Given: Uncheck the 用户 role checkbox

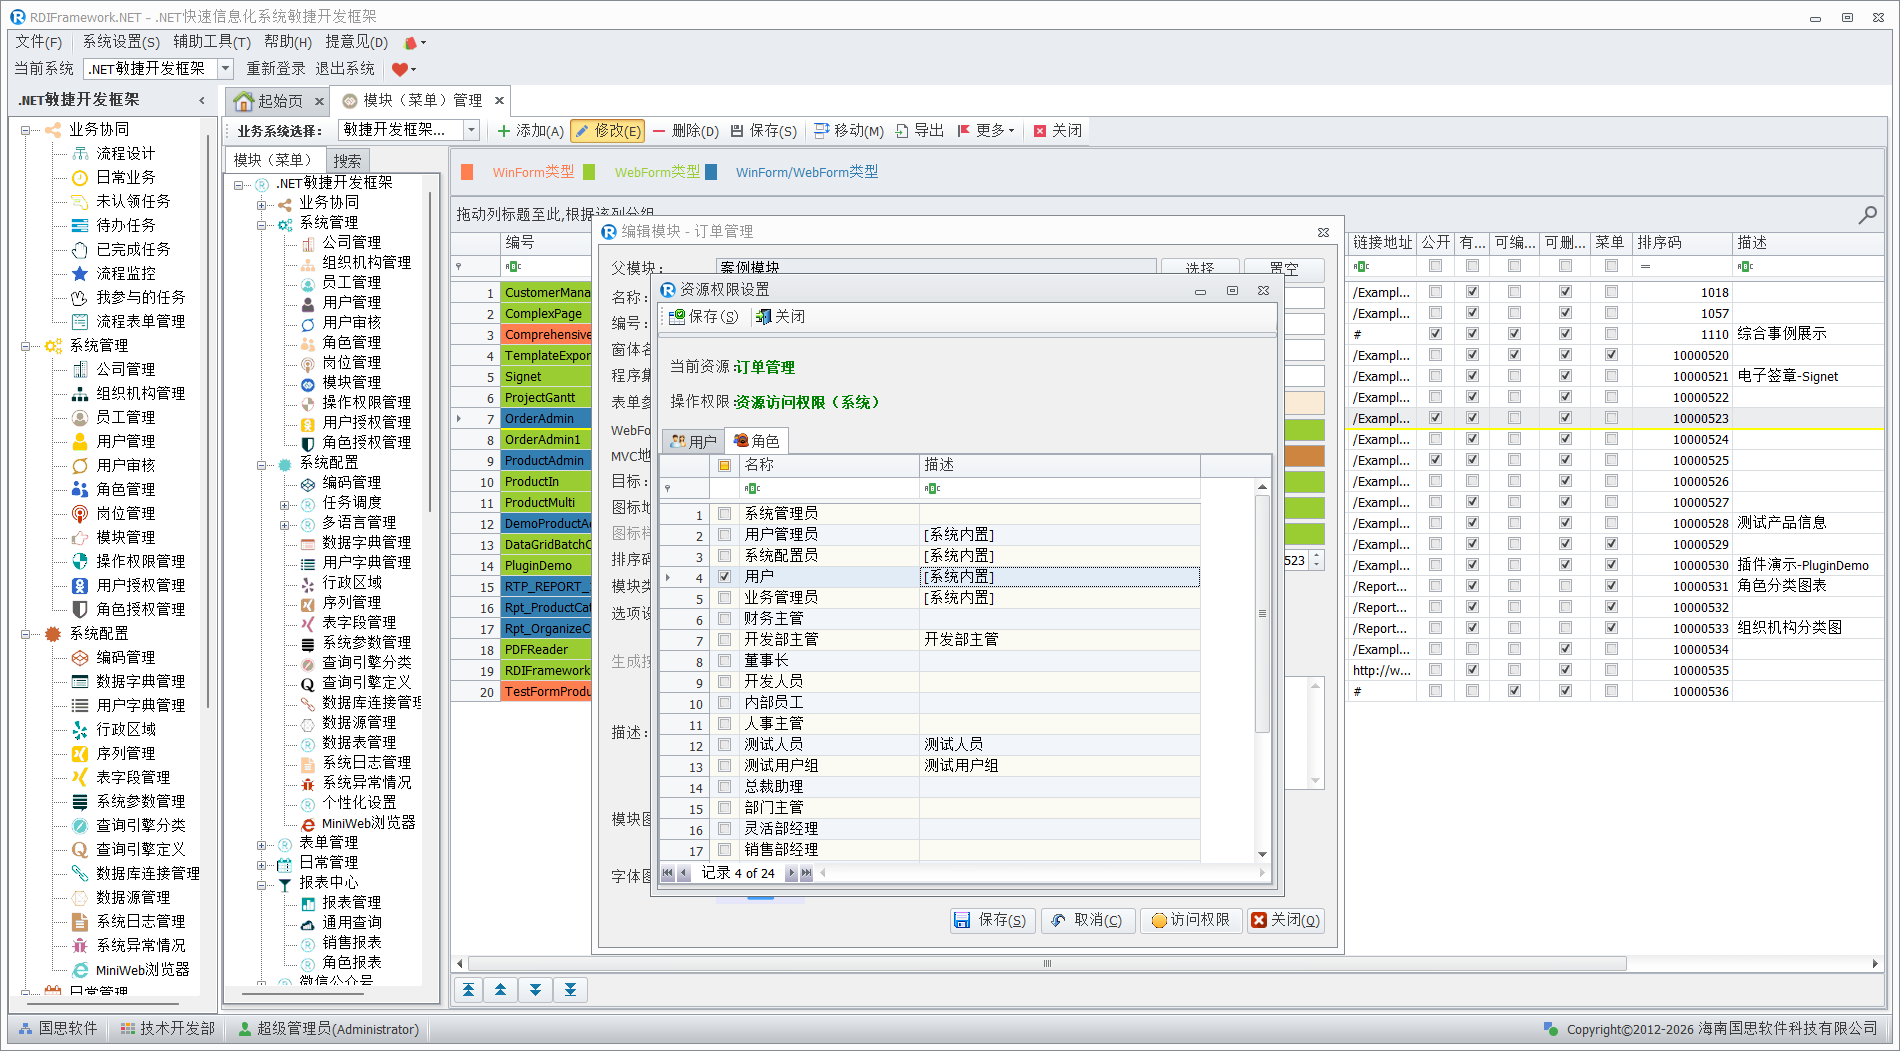Looking at the screenshot, I should 725,576.
